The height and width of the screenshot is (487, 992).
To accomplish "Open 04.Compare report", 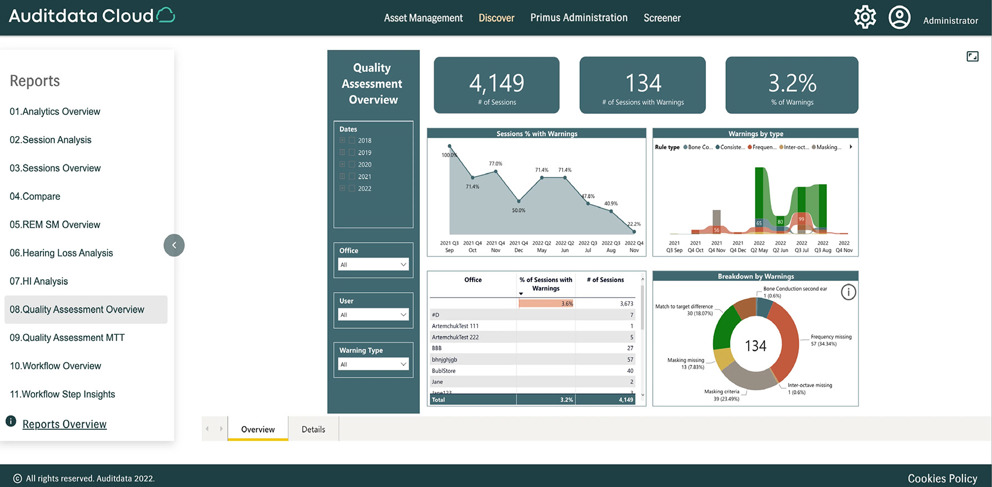I will tap(35, 197).
